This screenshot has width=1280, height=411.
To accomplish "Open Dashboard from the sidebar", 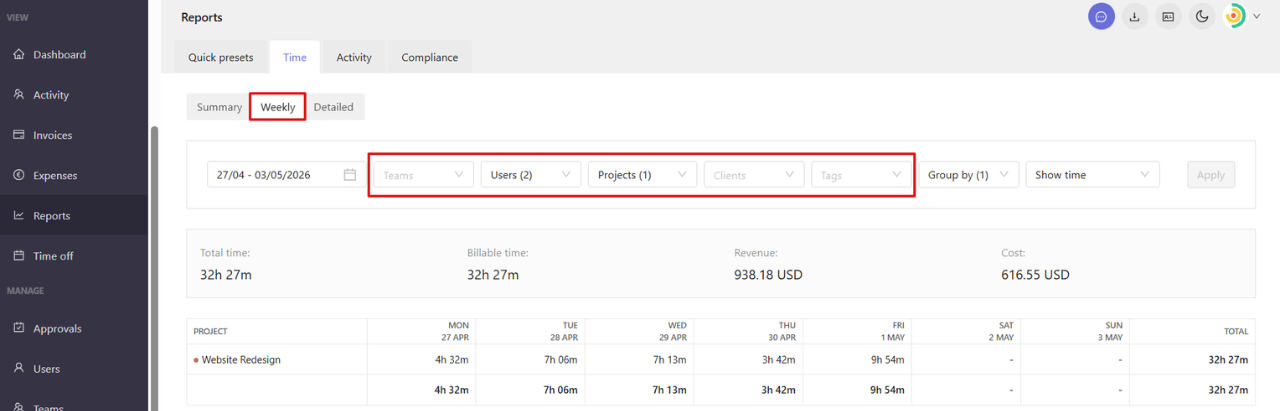I will pyautogui.click(x=59, y=55).
